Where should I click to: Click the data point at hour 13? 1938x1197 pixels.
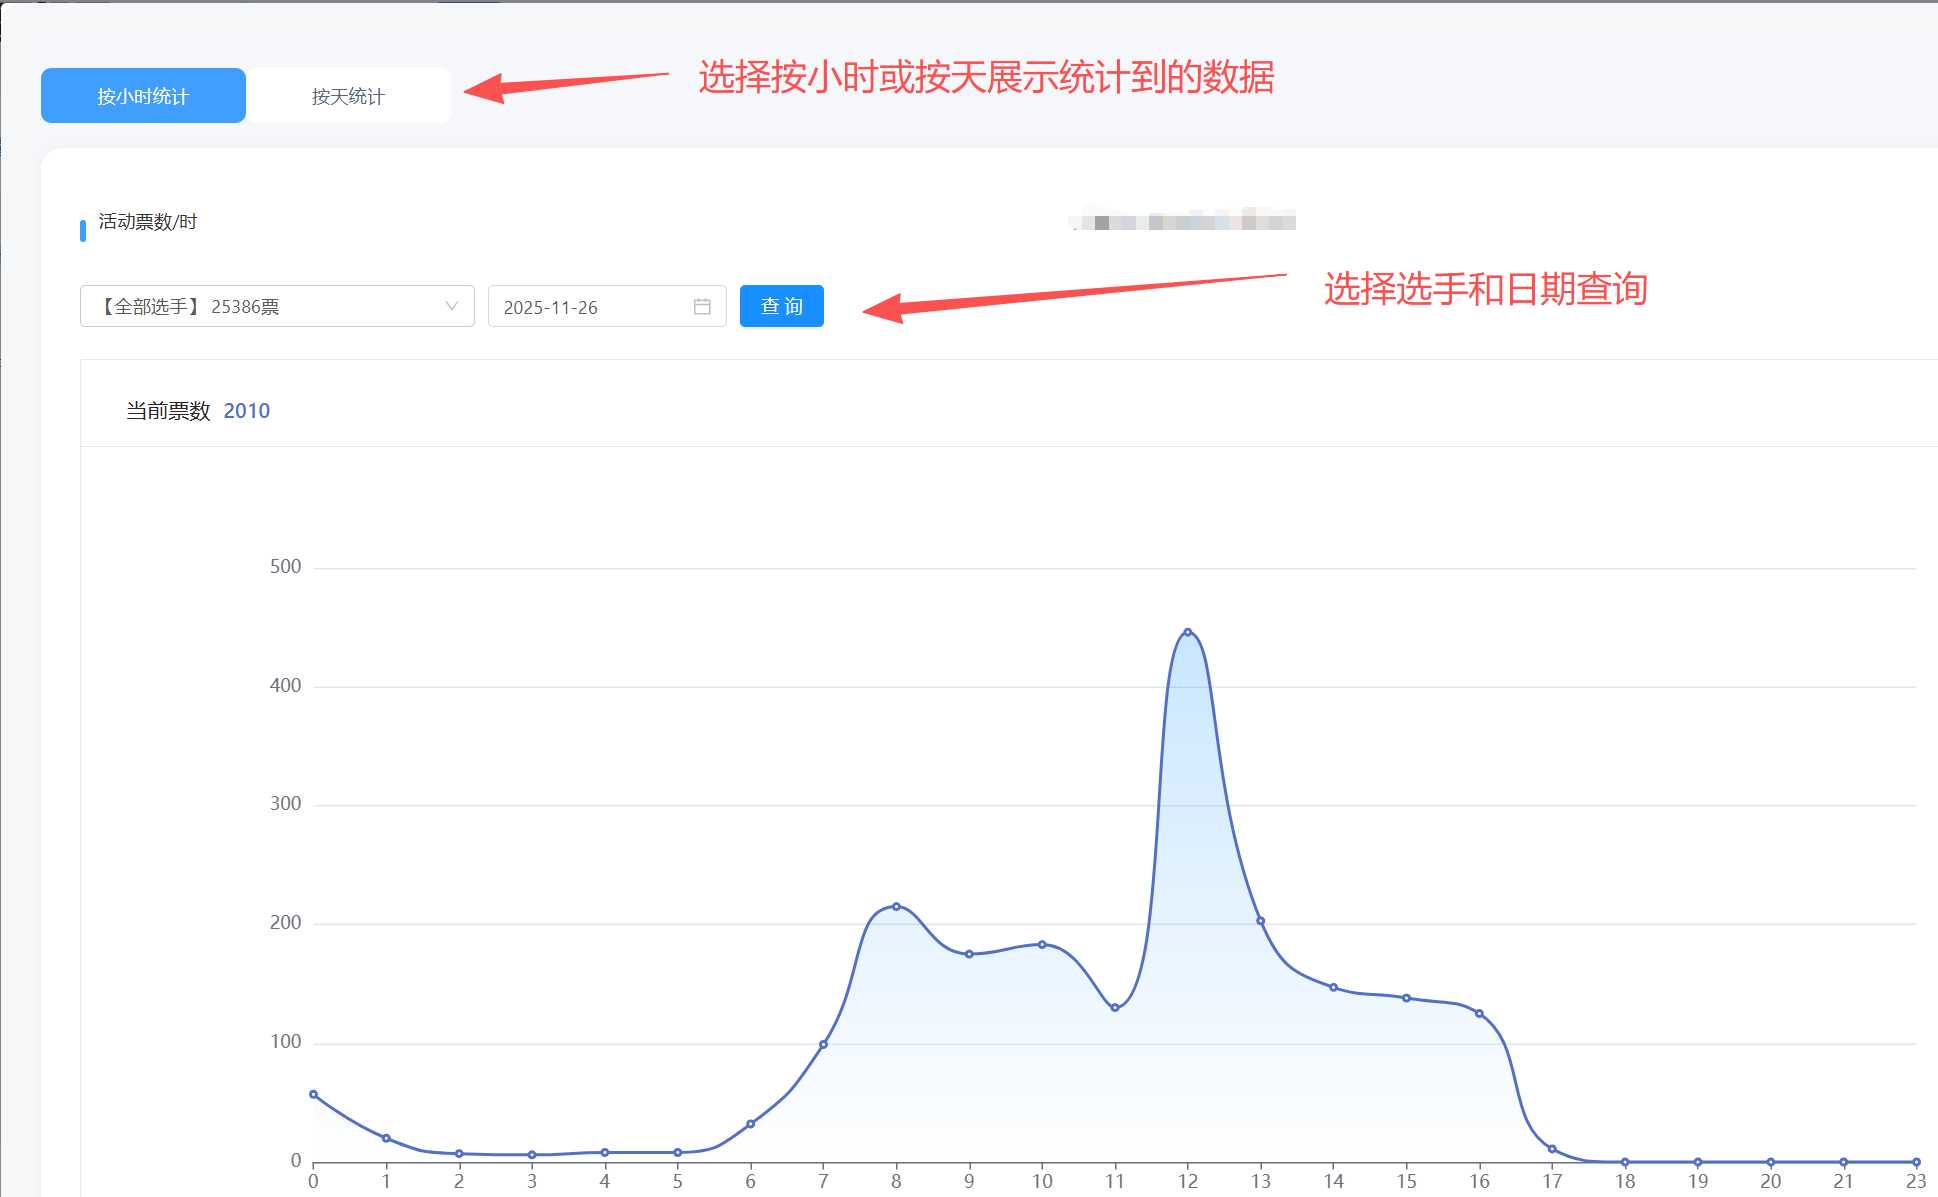click(1260, 921)
